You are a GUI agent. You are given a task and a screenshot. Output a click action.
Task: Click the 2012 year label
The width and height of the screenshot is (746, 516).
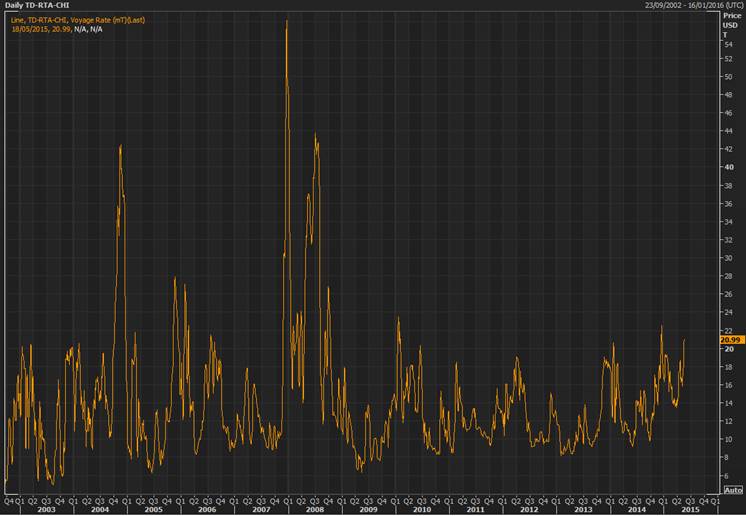pyautogui.click(x=529, y=510)
